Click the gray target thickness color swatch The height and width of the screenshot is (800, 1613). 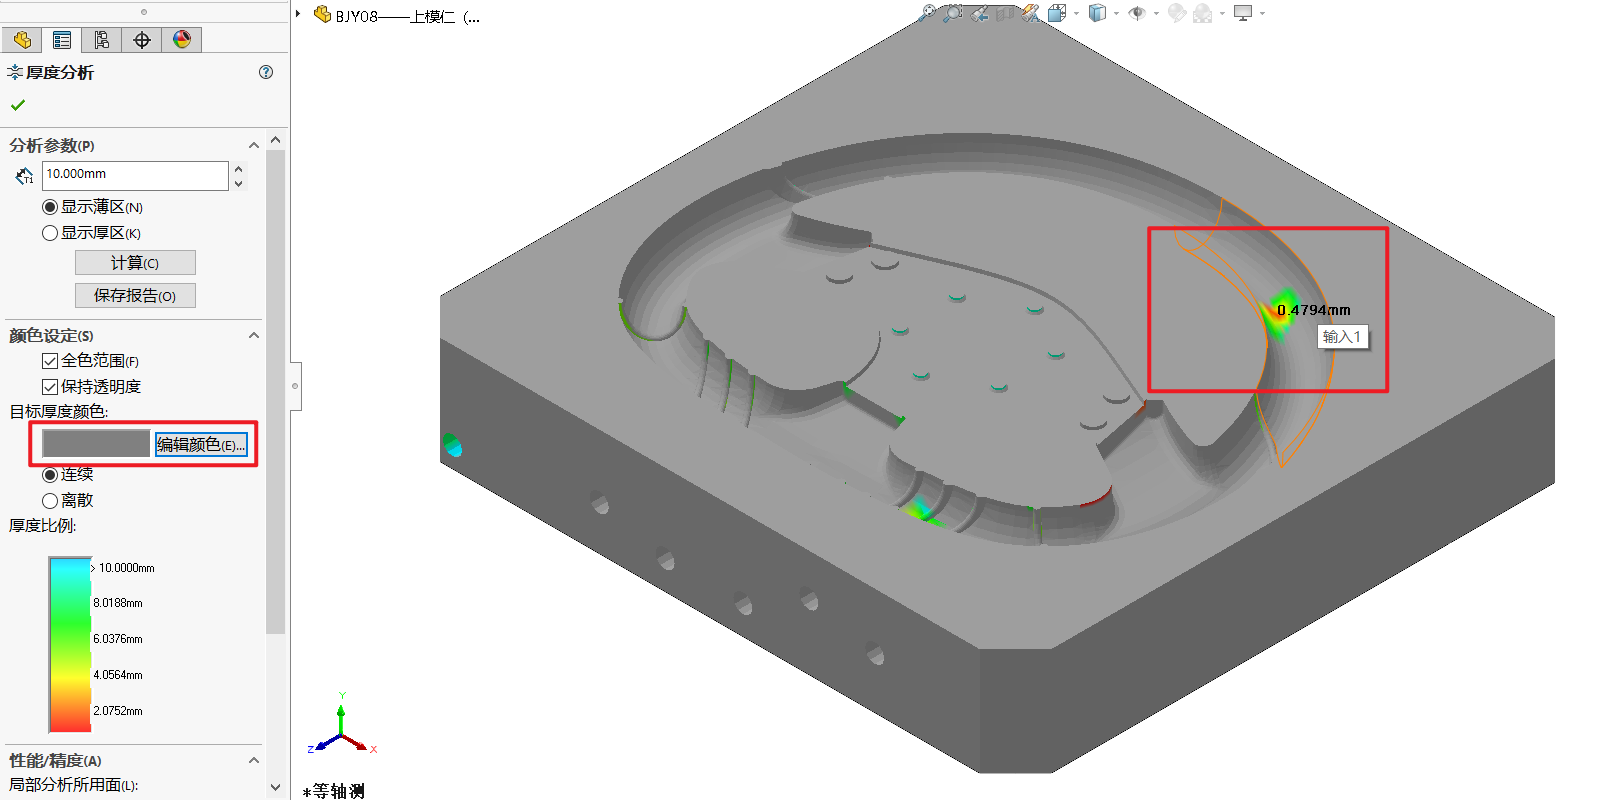click(96, 444)
